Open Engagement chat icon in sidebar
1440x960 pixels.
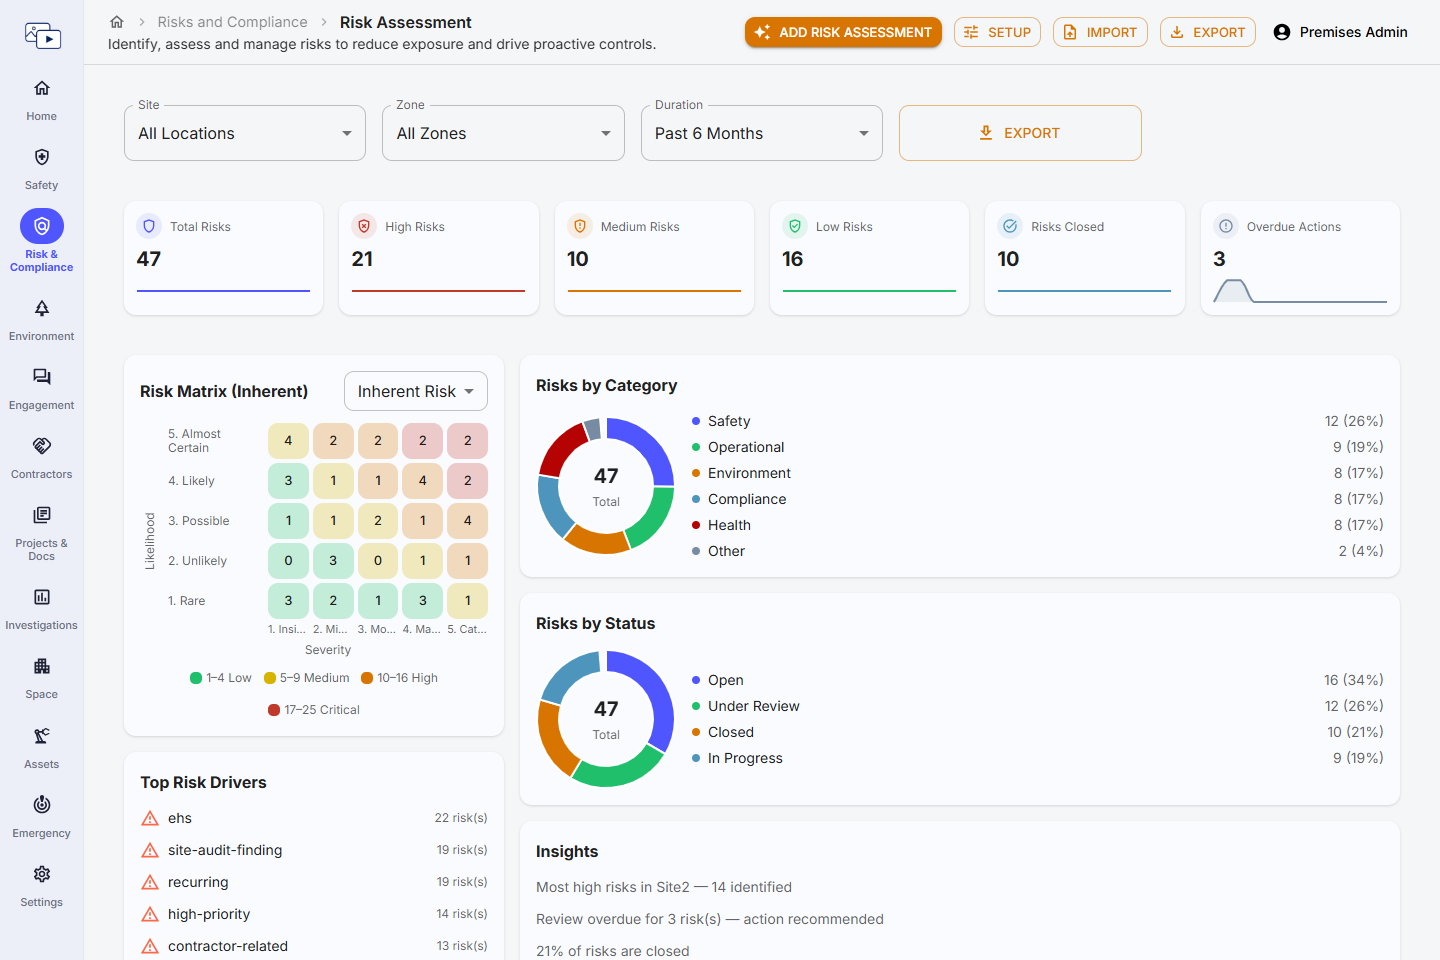click(x=42, y=377)
